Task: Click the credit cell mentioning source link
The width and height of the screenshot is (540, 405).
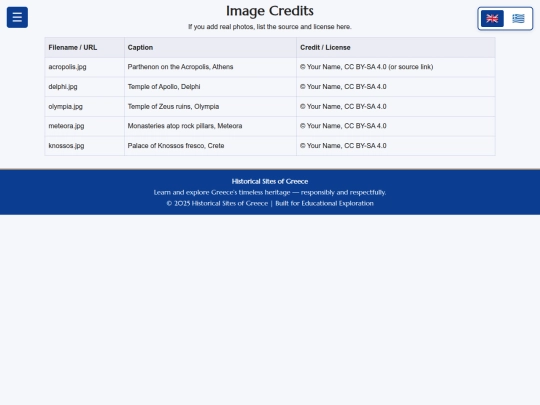Action: [396, 67]
